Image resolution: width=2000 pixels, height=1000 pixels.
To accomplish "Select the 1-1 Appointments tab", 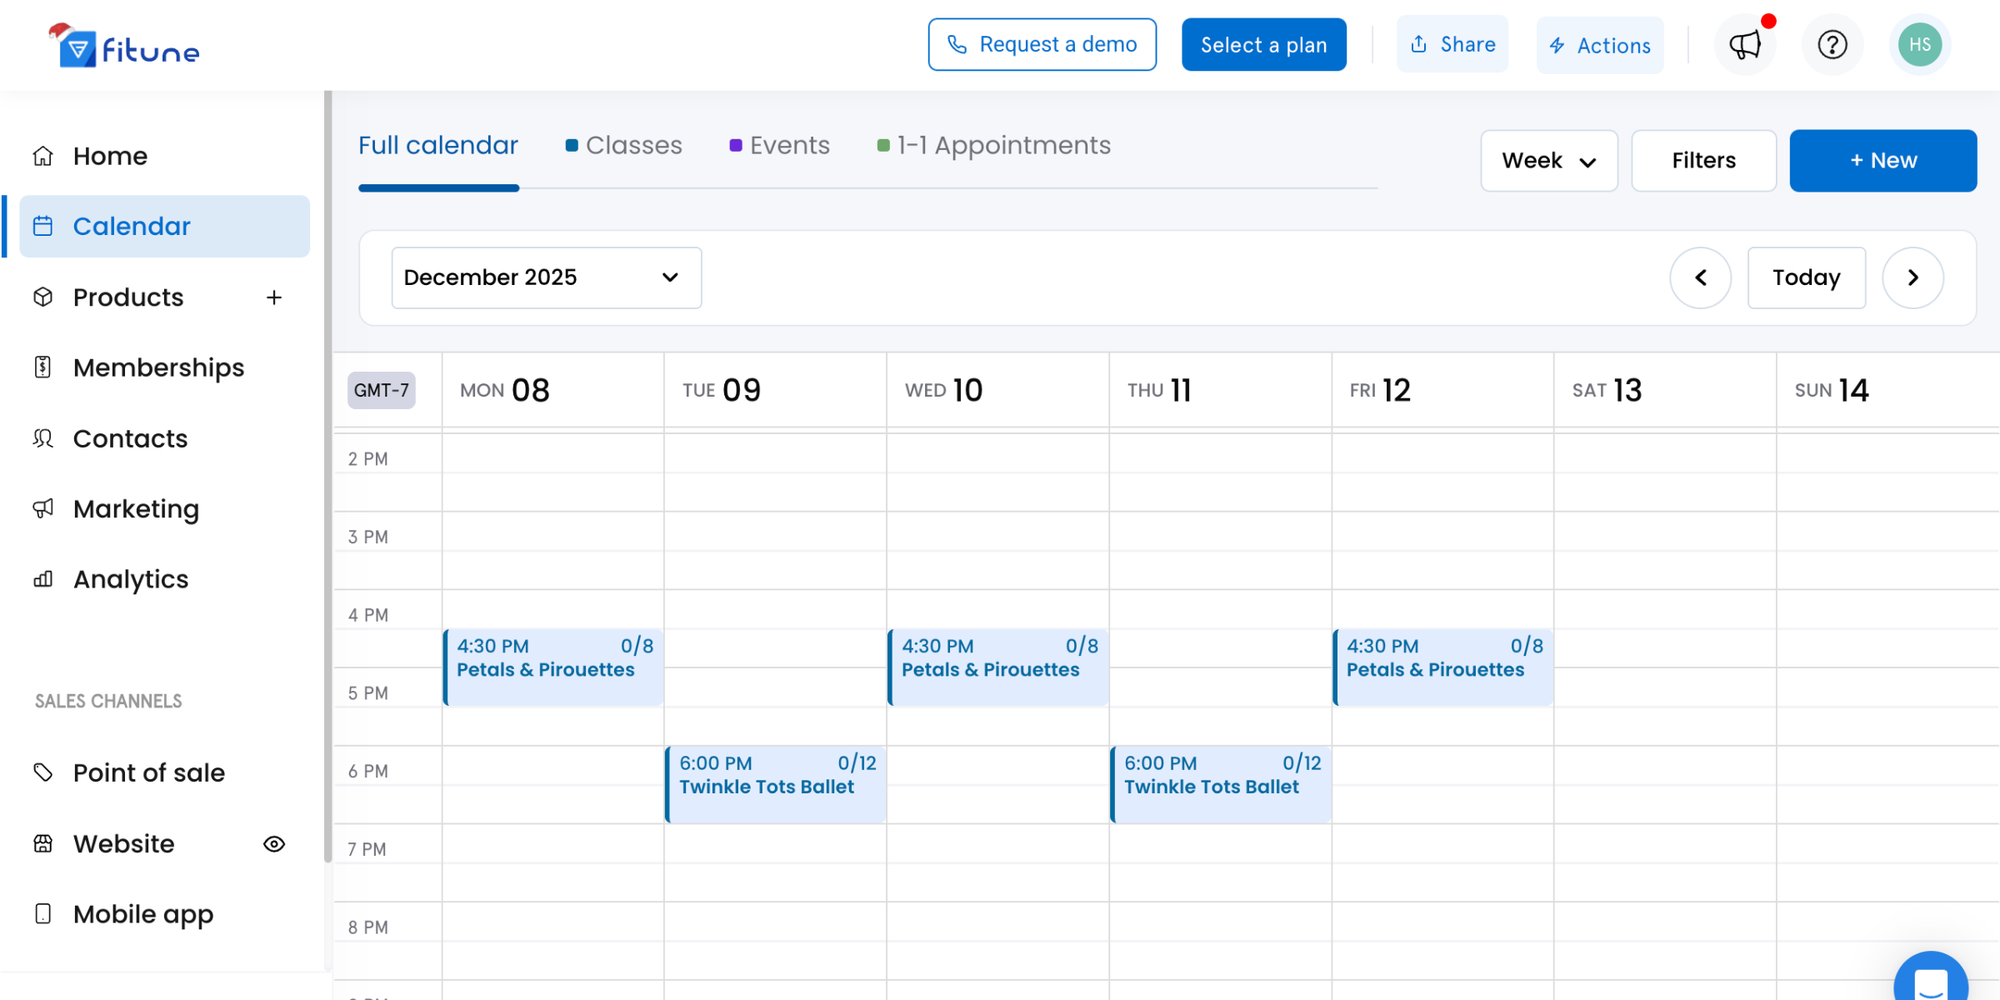I will click(x=1003, y=145).
